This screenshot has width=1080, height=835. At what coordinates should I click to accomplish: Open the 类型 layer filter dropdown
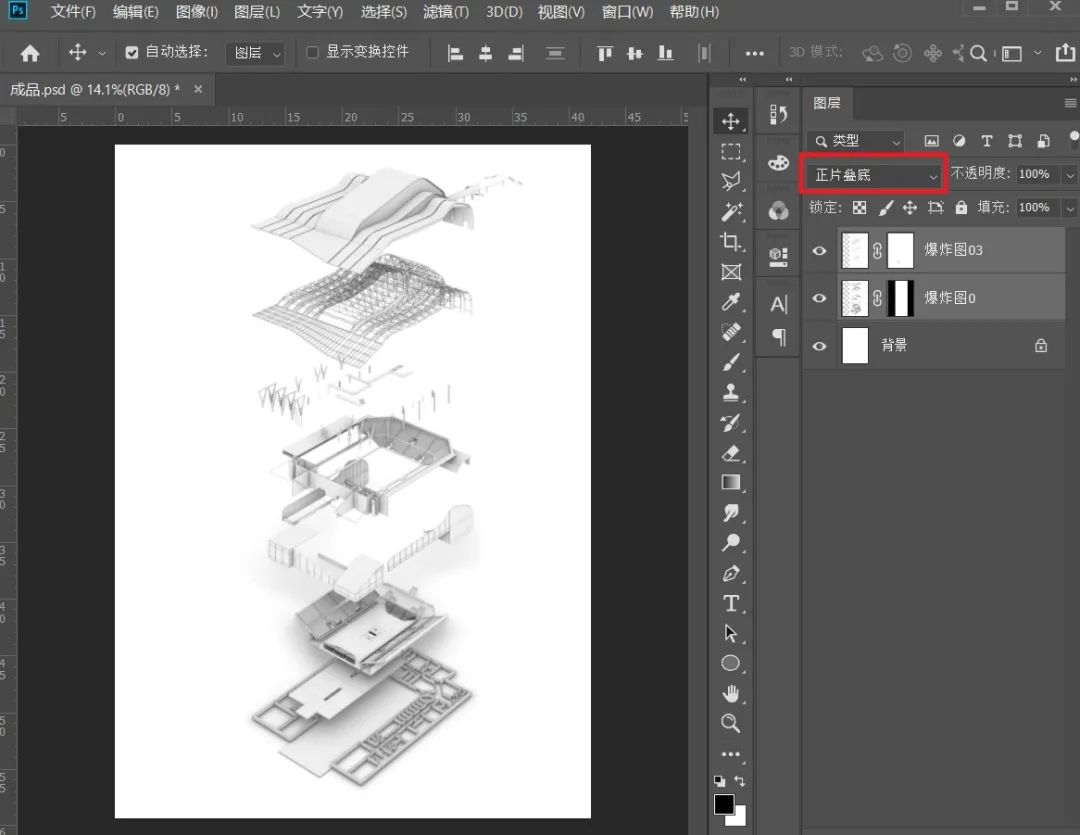[x=855, y=141]
